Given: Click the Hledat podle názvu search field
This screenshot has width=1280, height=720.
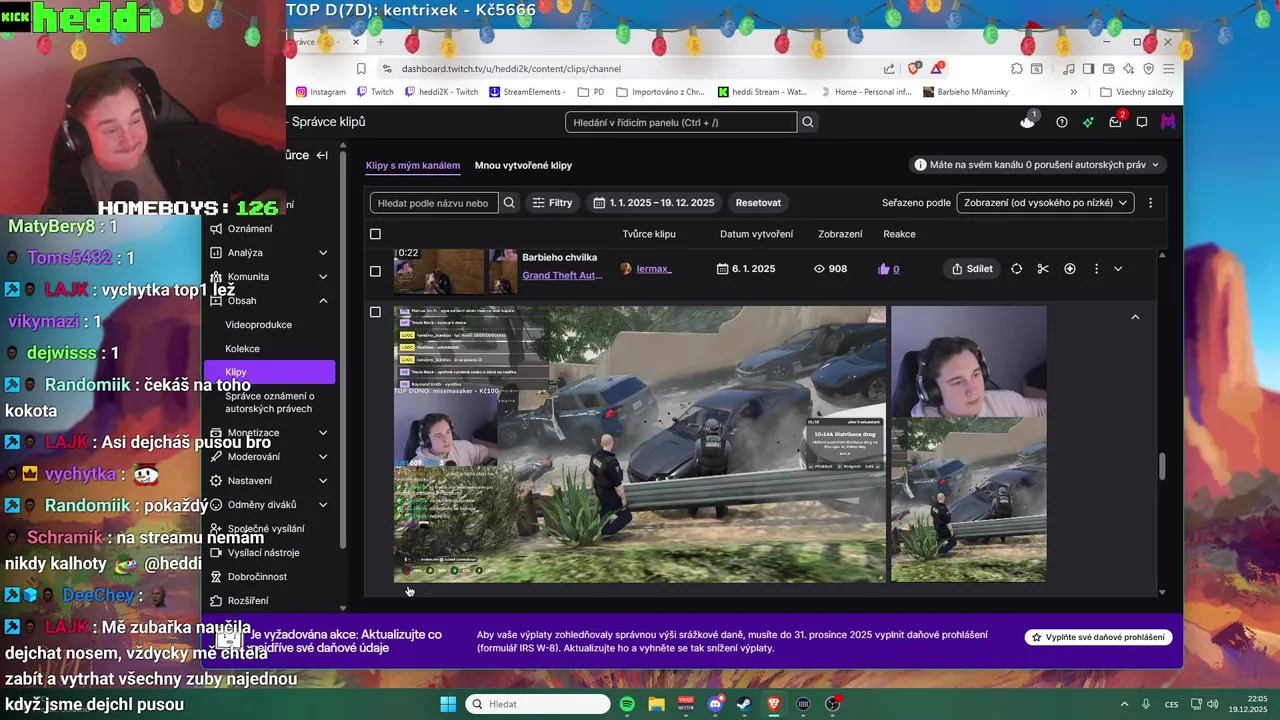Looking at the screenshot, I should 434,202.
